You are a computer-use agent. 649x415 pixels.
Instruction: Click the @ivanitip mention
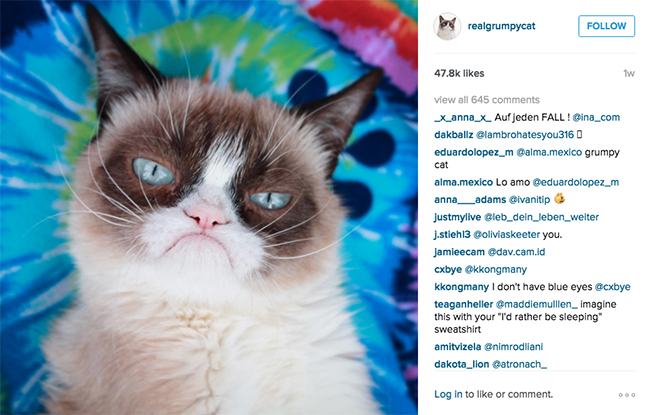click(x=529, y=200)
